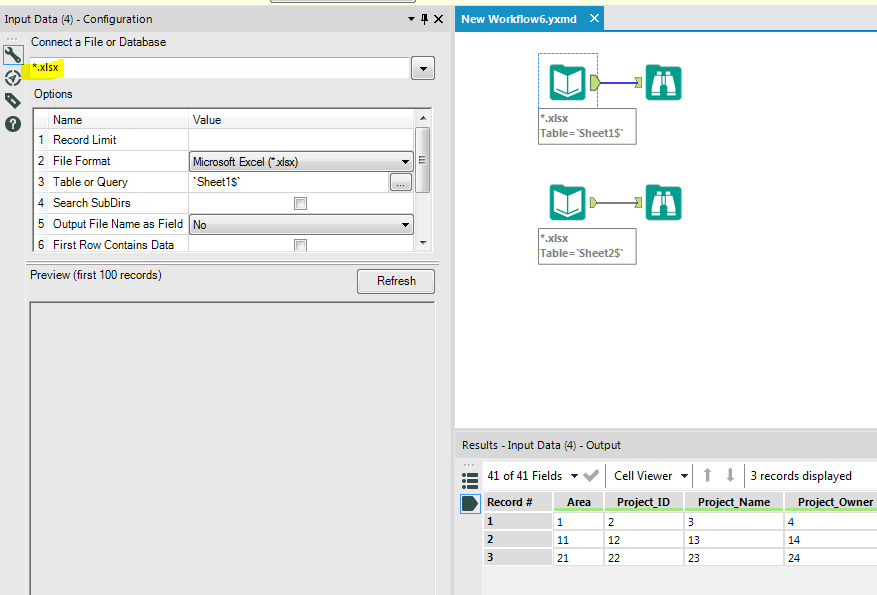Enable the Search SubDirs checkbox
877x595 pixels.
[300, 204]
